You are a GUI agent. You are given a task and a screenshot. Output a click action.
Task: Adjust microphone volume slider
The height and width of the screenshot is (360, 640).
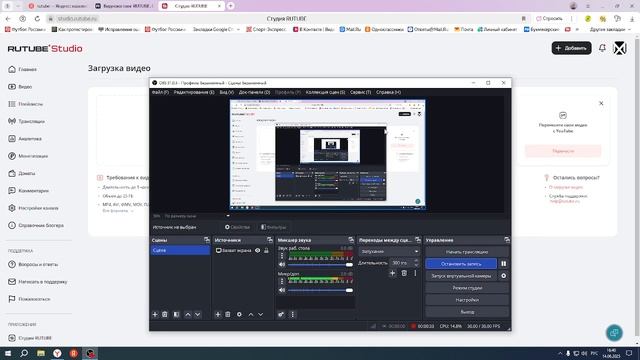click(x=320, y=290)
